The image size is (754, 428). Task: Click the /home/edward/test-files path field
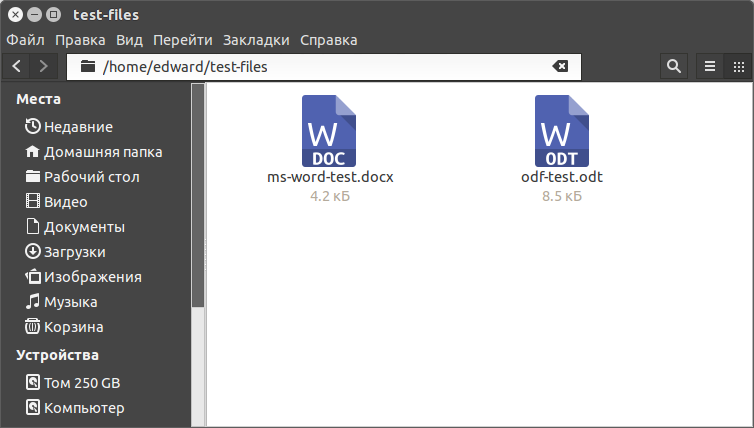tap(324, 66)
